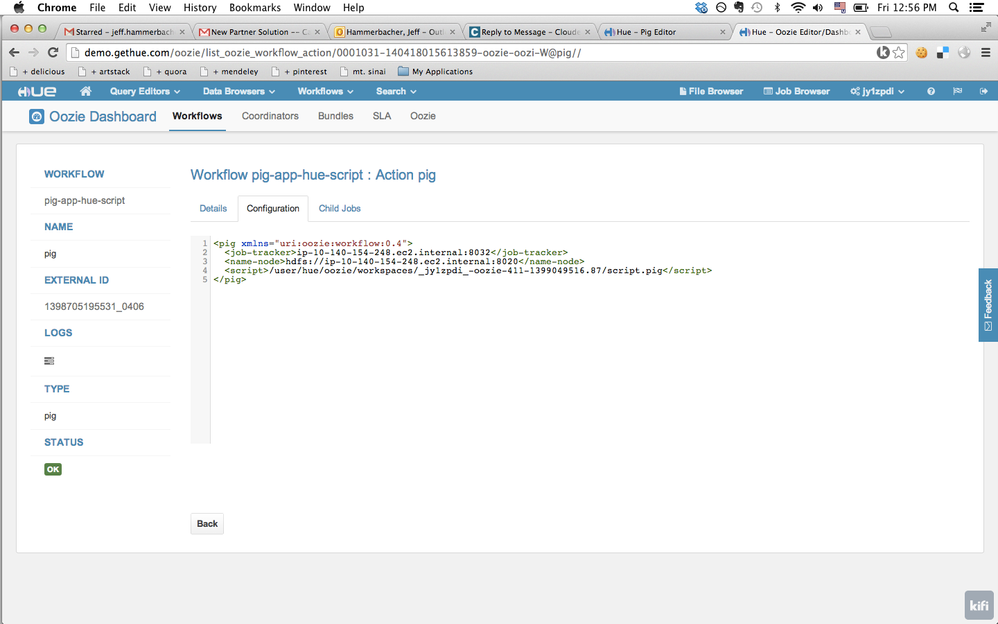
Task: Click the help question mark icon
Action: (x=931, y=91)
